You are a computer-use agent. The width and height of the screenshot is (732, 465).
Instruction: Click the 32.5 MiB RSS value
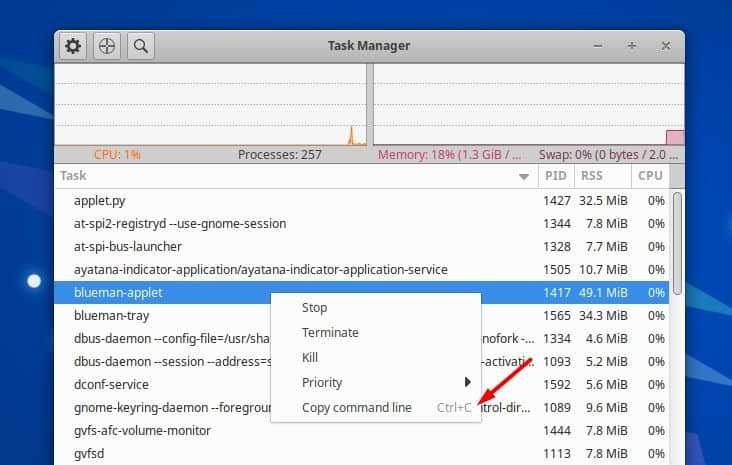(603, 201)
